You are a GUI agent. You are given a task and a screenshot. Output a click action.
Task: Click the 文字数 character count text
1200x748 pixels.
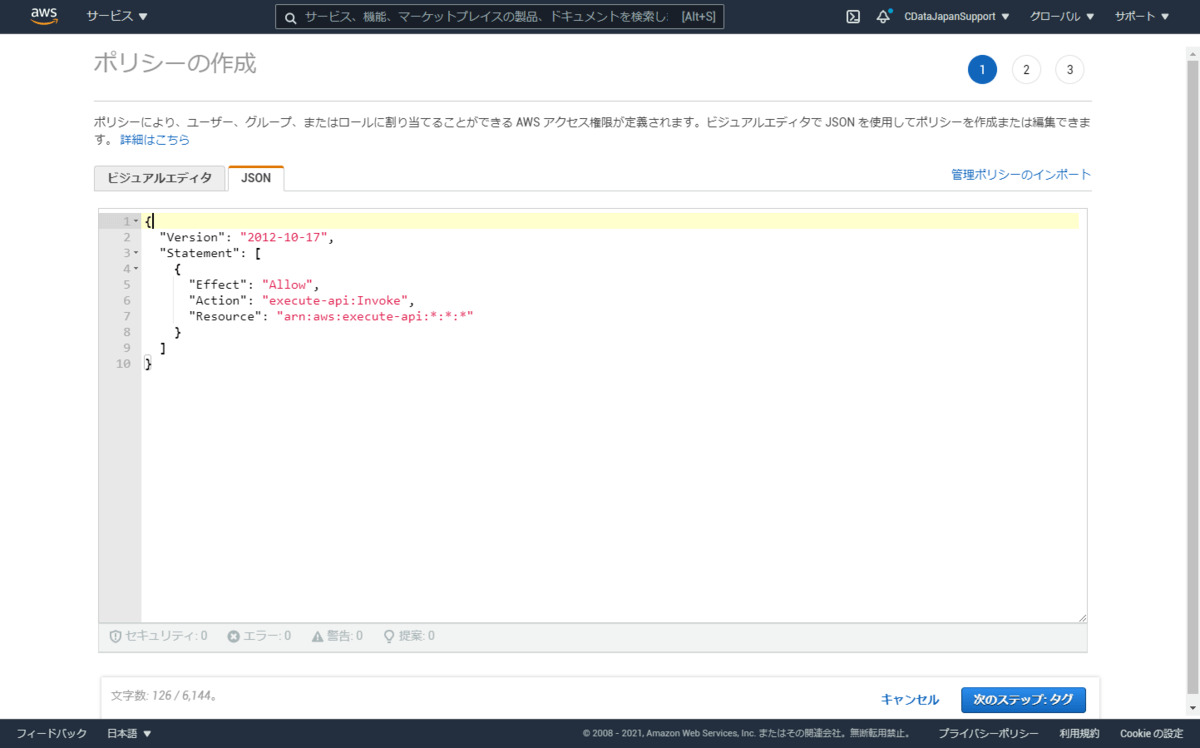(165, 695)
